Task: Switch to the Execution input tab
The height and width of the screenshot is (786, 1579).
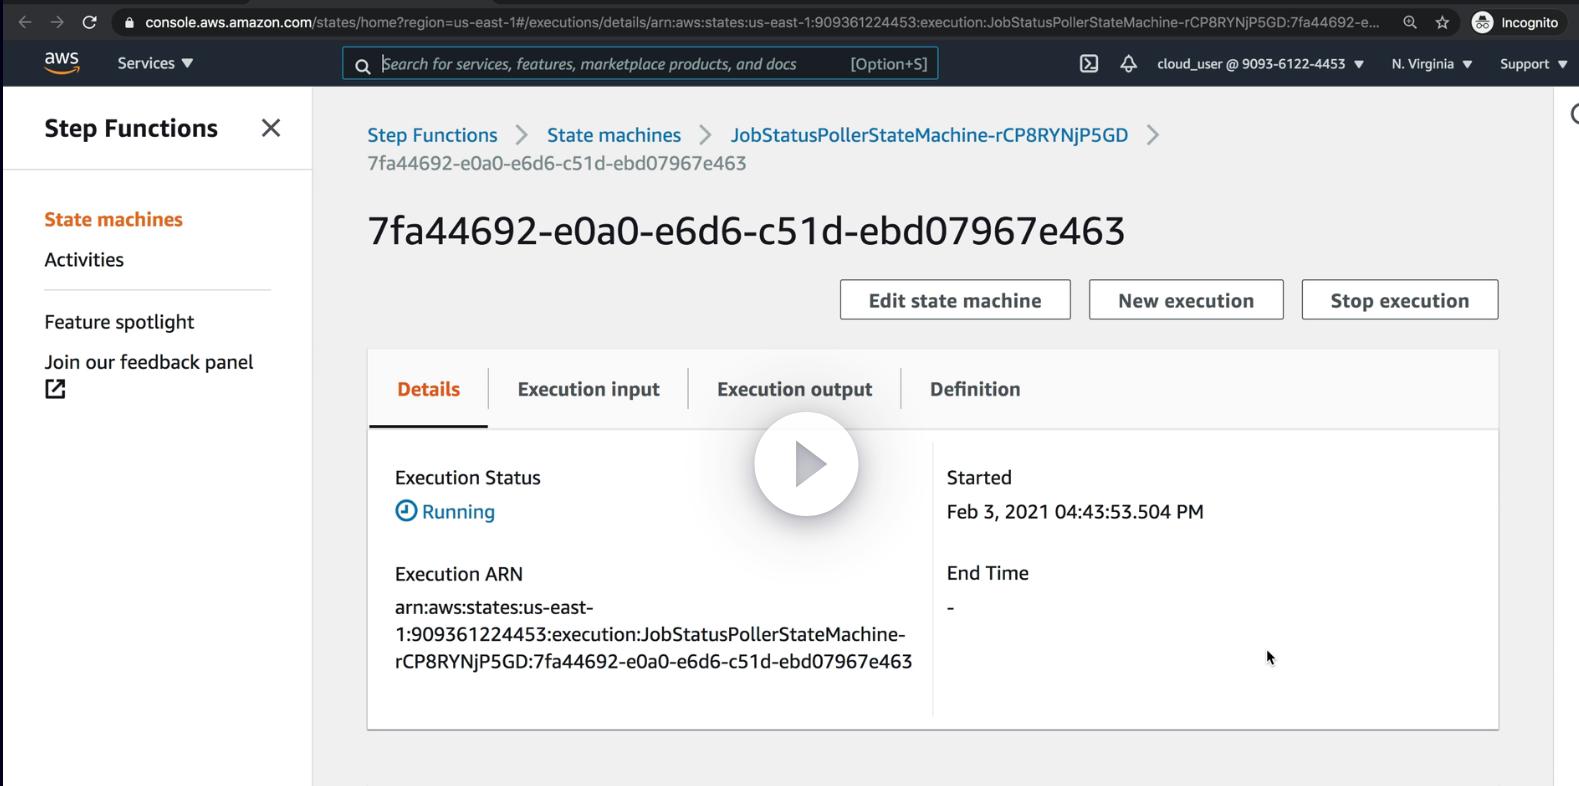Action: 588,389
